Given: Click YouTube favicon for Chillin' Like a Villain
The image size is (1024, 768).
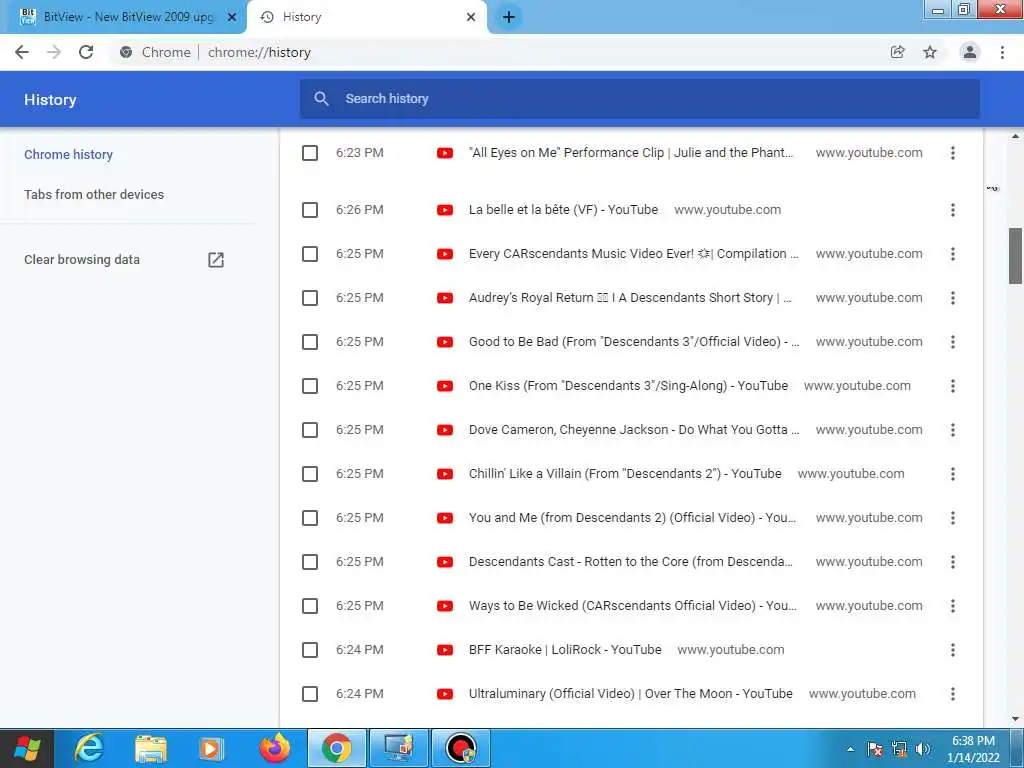Looking at the screenshot, I should click(x=445, y=474).
